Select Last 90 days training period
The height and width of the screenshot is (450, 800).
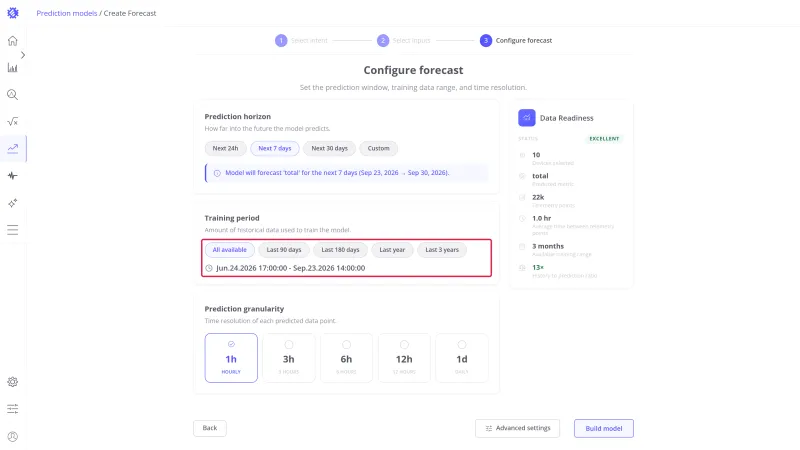[284, 250]
